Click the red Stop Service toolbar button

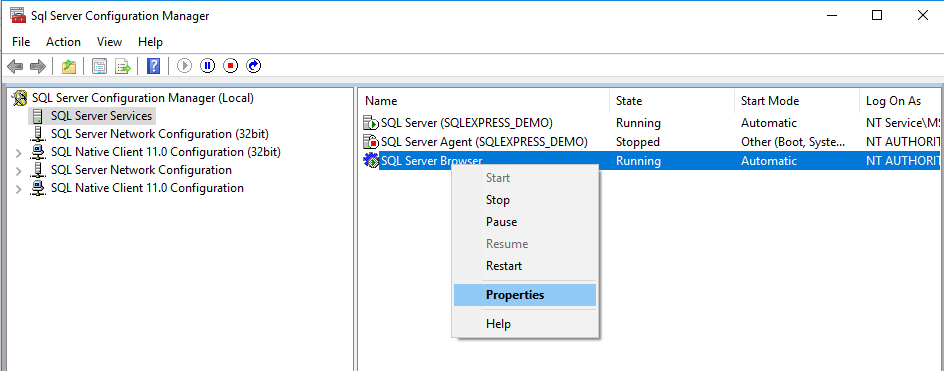(231, 66)
